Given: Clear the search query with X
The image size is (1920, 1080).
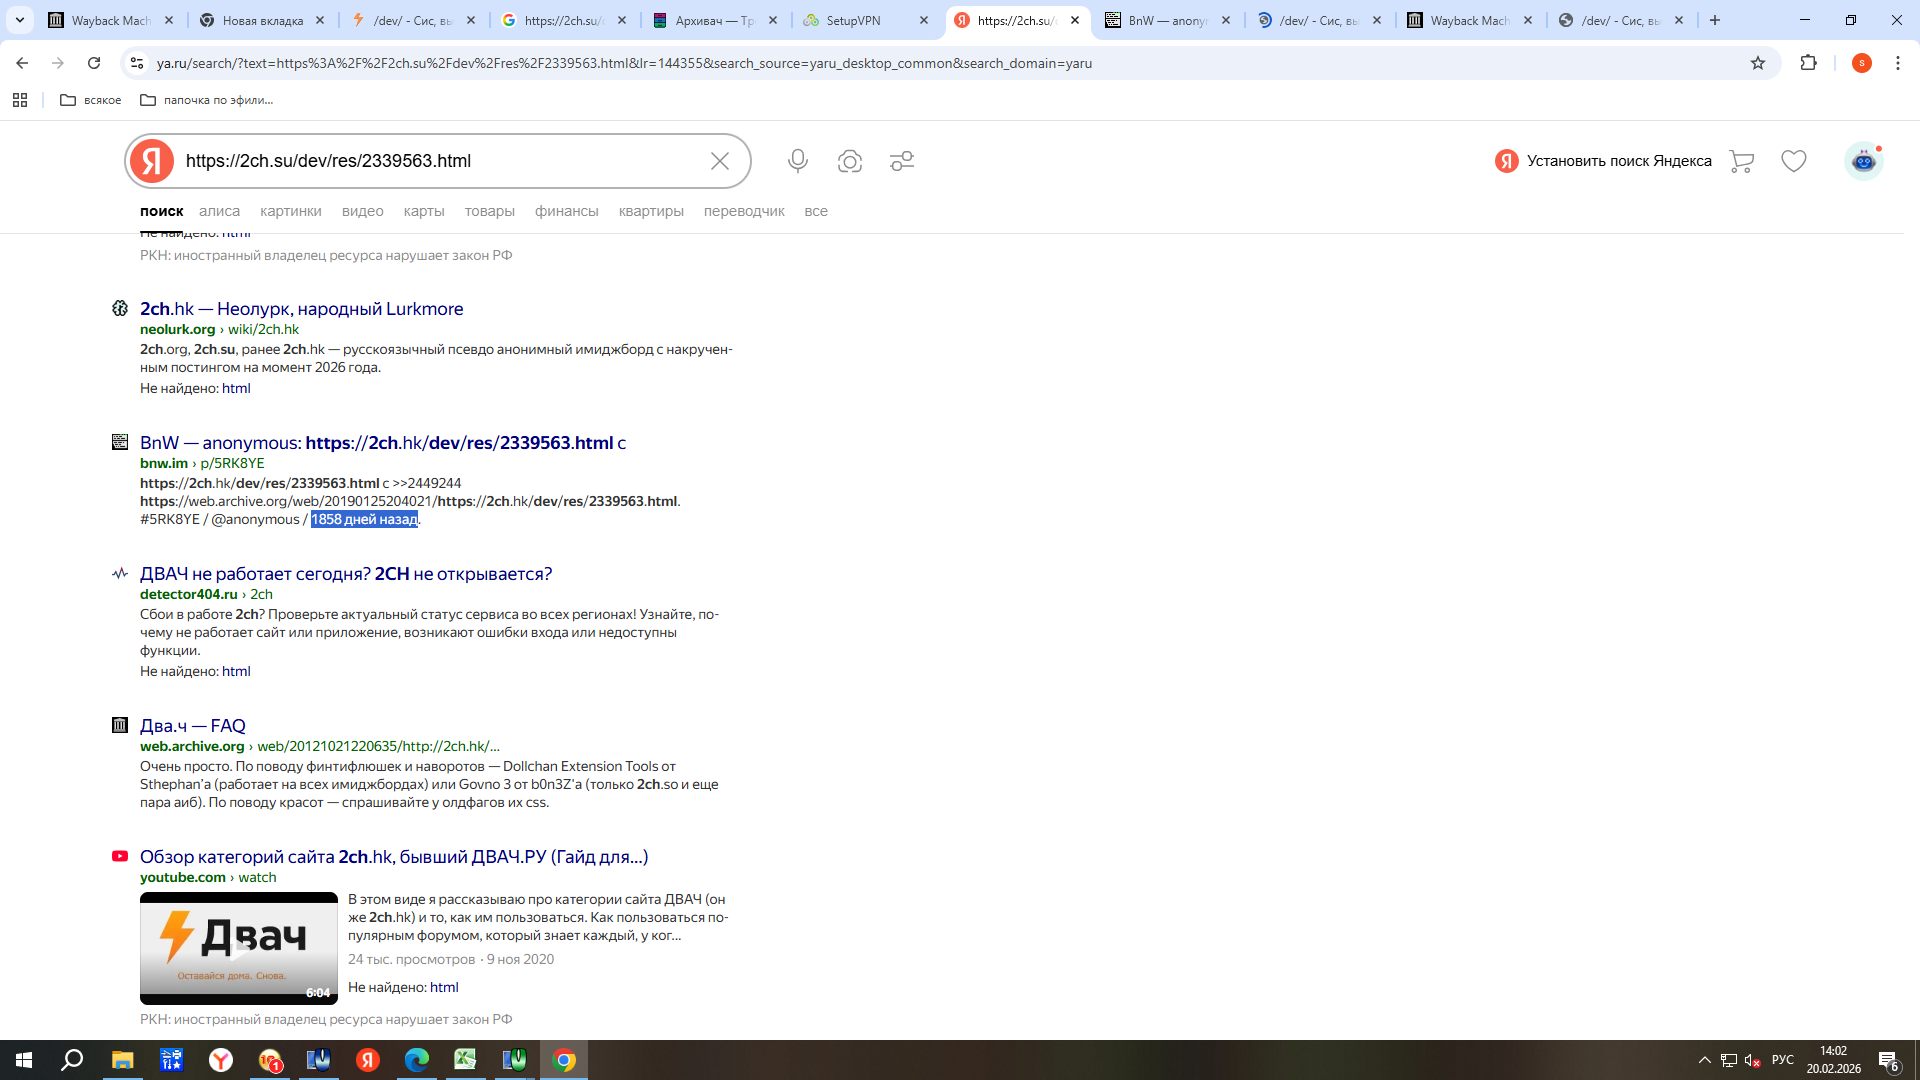Looking at the screenshot, I should pos(720,161).
